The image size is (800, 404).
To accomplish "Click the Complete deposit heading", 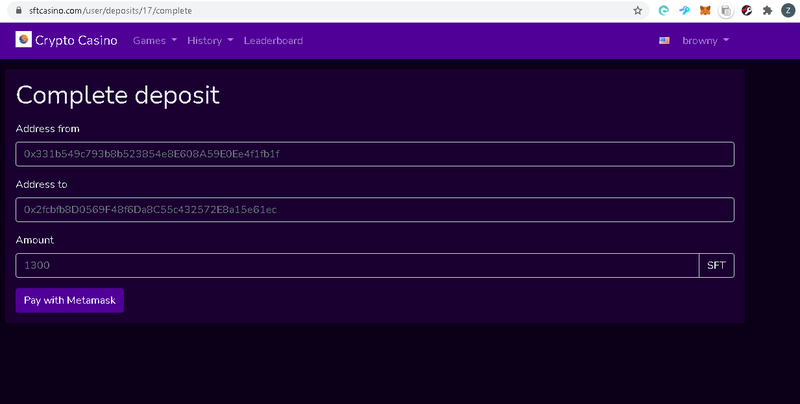I will [118, 95].
